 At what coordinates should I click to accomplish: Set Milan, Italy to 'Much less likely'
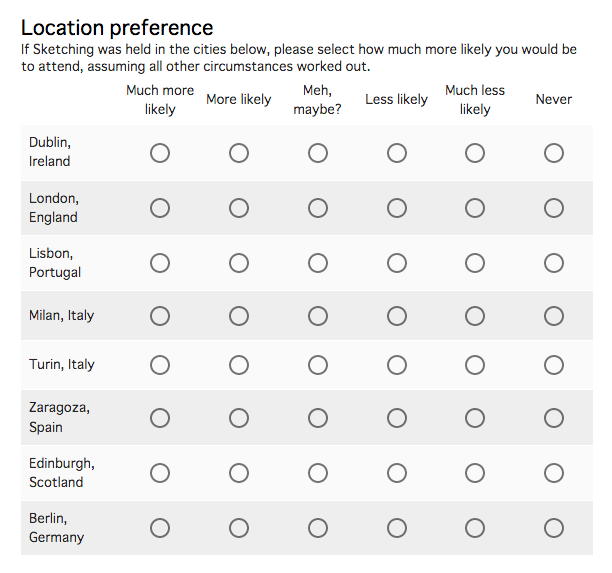coord(475,316)
